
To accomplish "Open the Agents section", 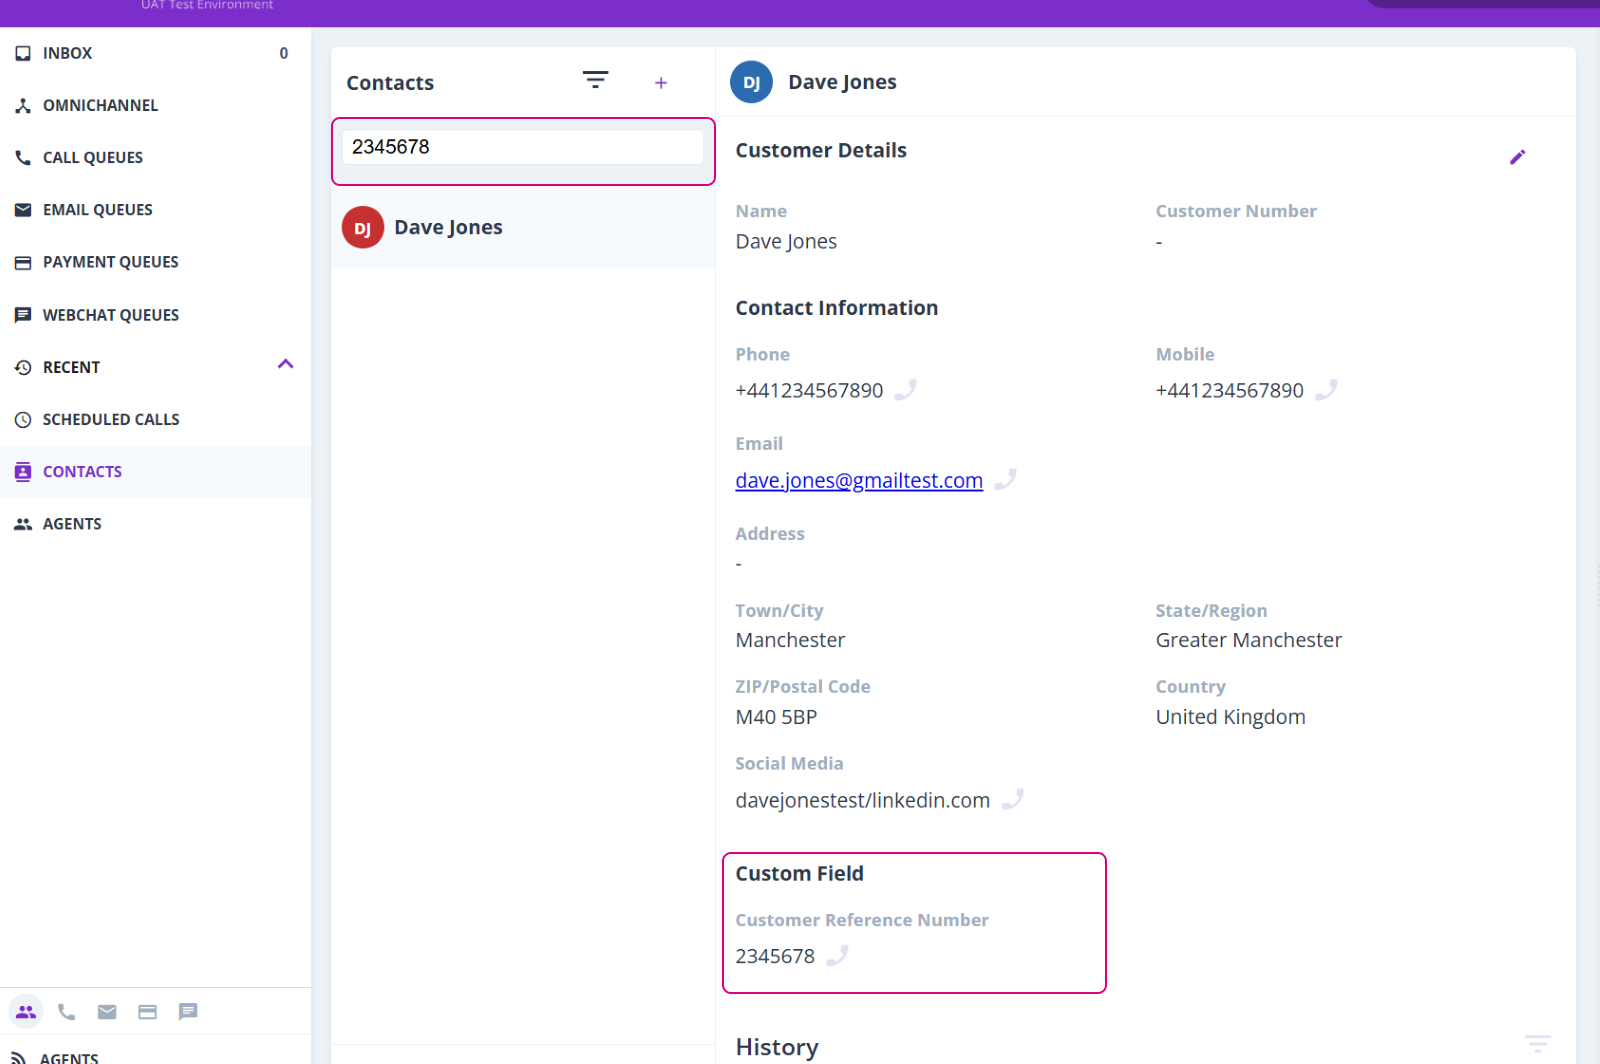I will click(72, 523).
